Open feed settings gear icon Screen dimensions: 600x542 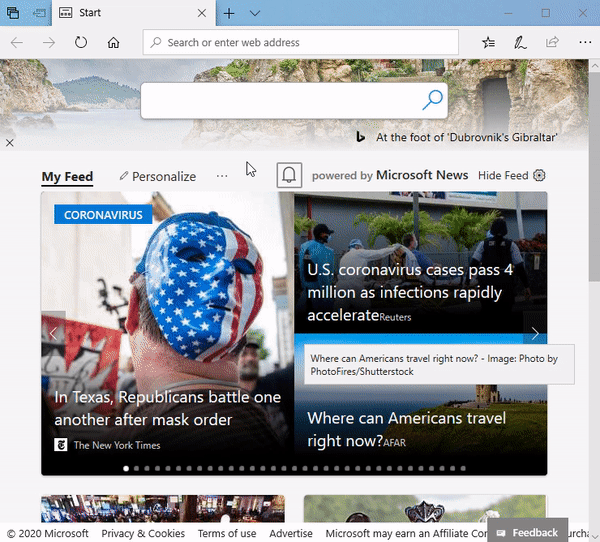(539, 175)
